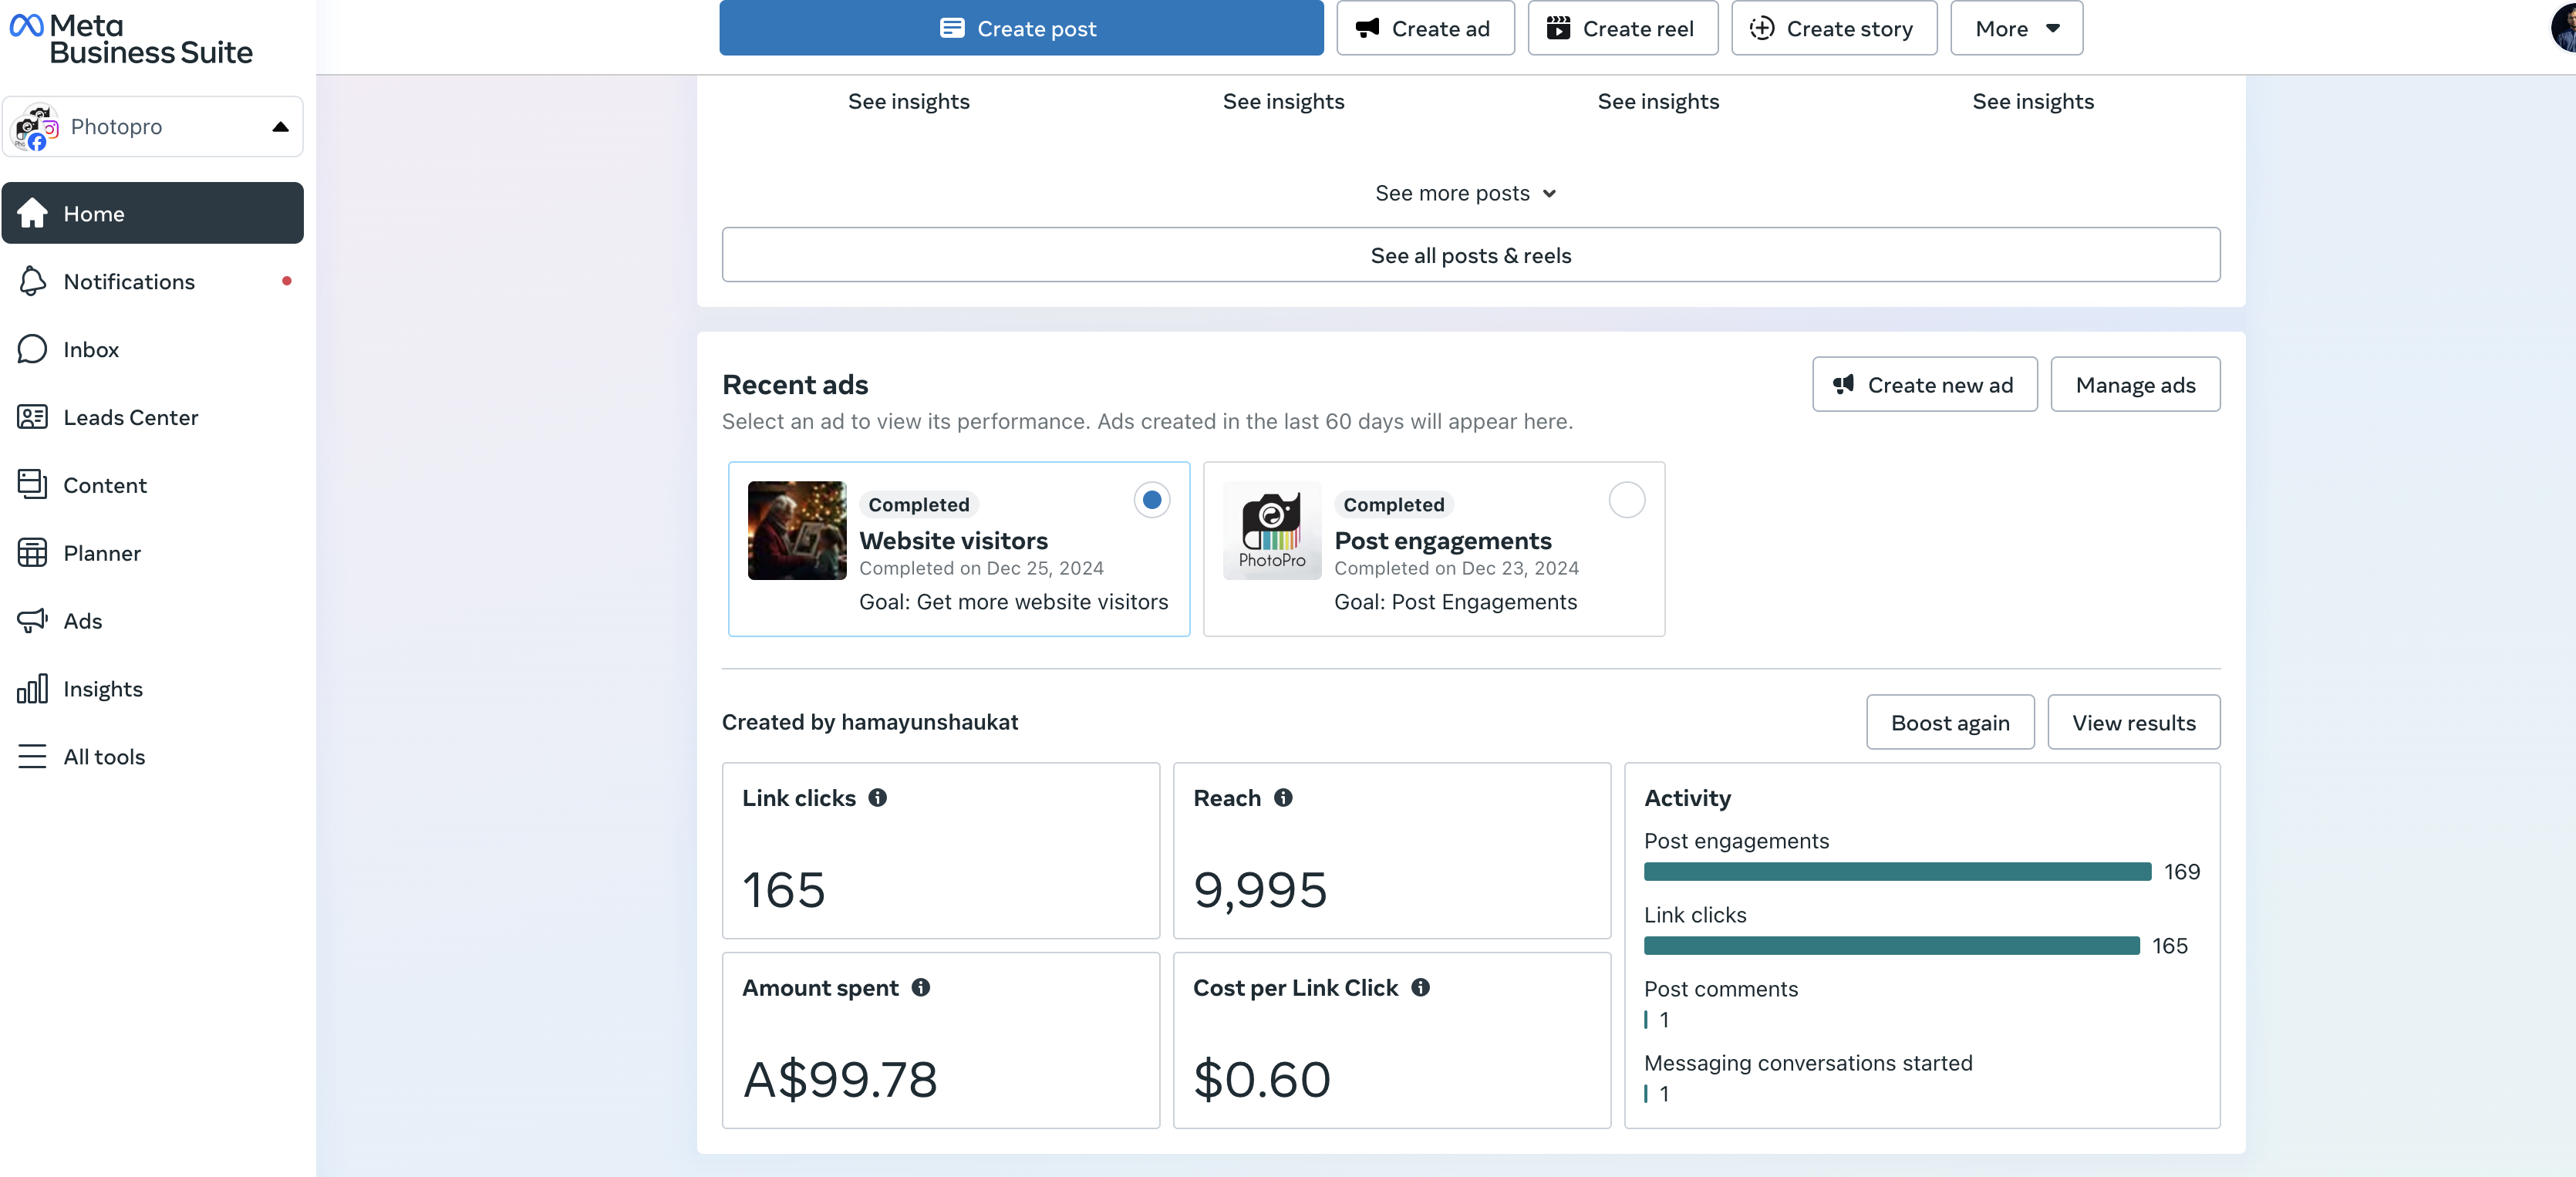Open Notifications bell icon in sidebar
Screen dimensions: 2576x1177
[x=32, y=281]
